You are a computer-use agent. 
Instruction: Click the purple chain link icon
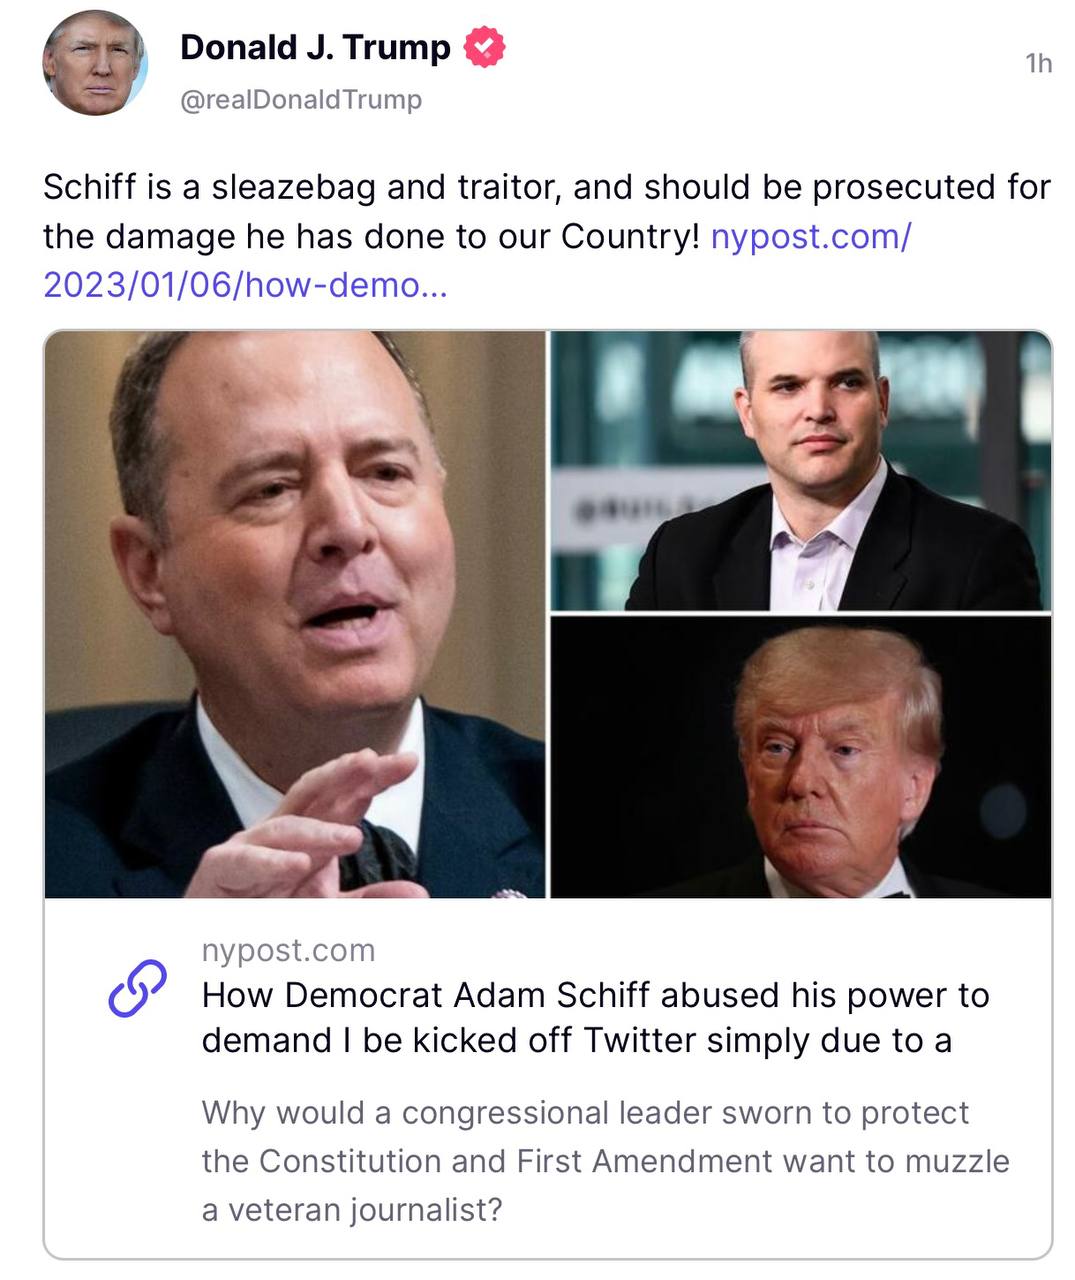pyautogui.click(x=137, y=988)
